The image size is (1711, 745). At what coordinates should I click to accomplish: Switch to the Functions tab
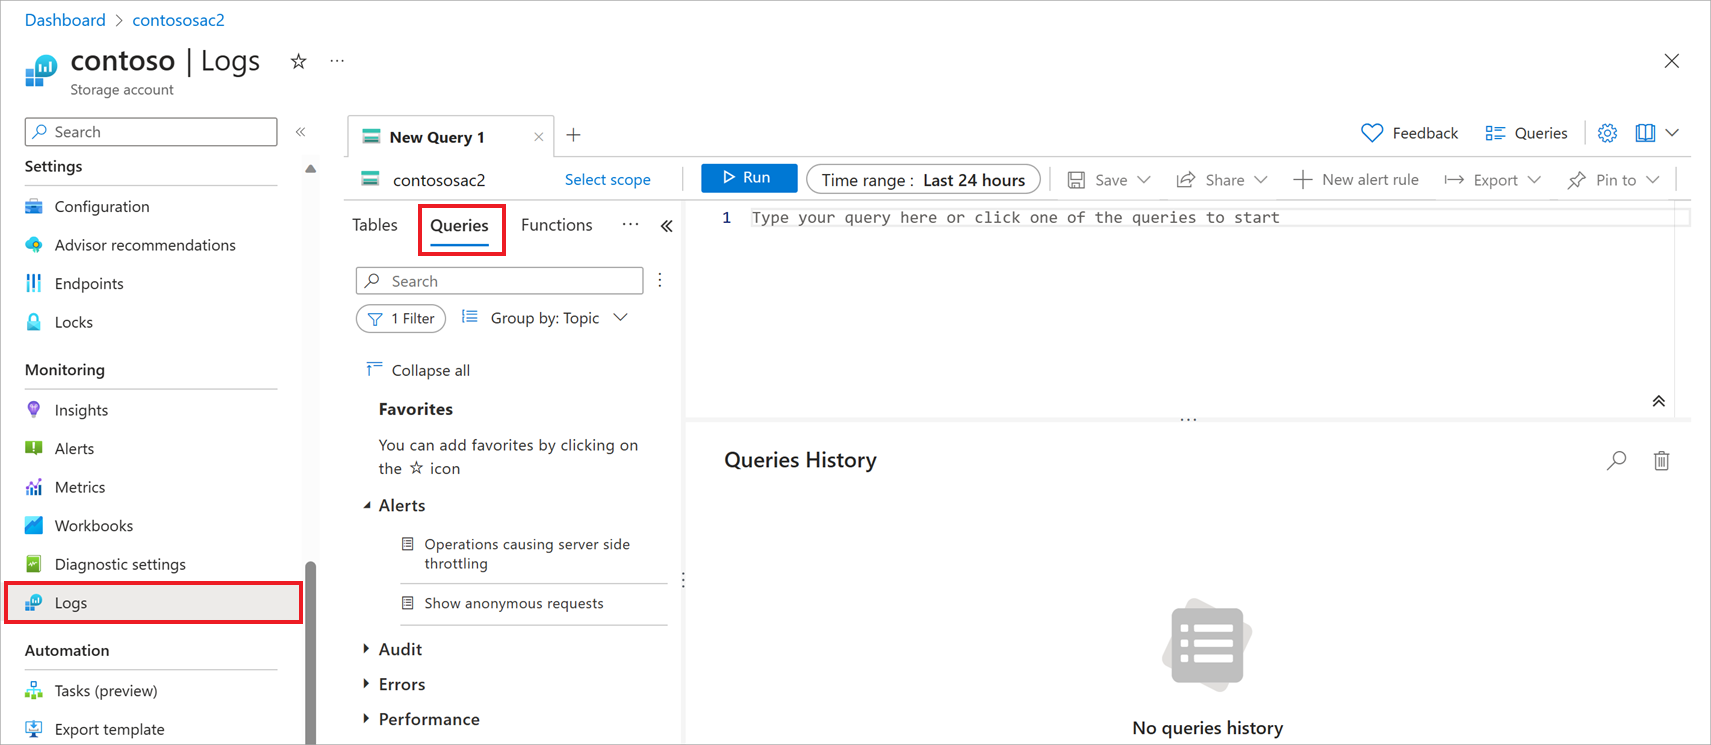[x=556, y=225]
